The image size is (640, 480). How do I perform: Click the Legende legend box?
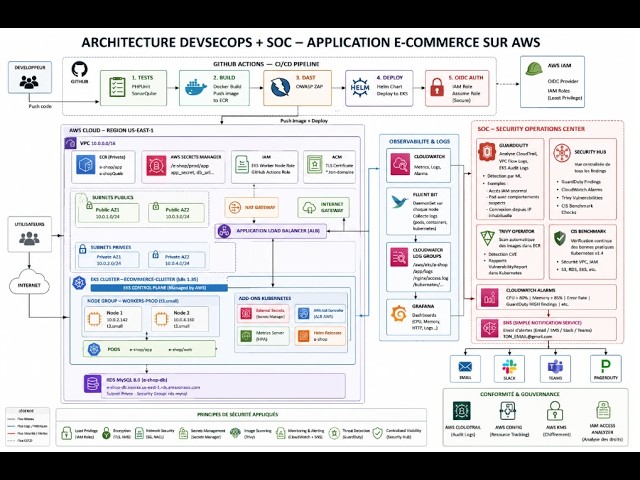click(x=27, y=427)
